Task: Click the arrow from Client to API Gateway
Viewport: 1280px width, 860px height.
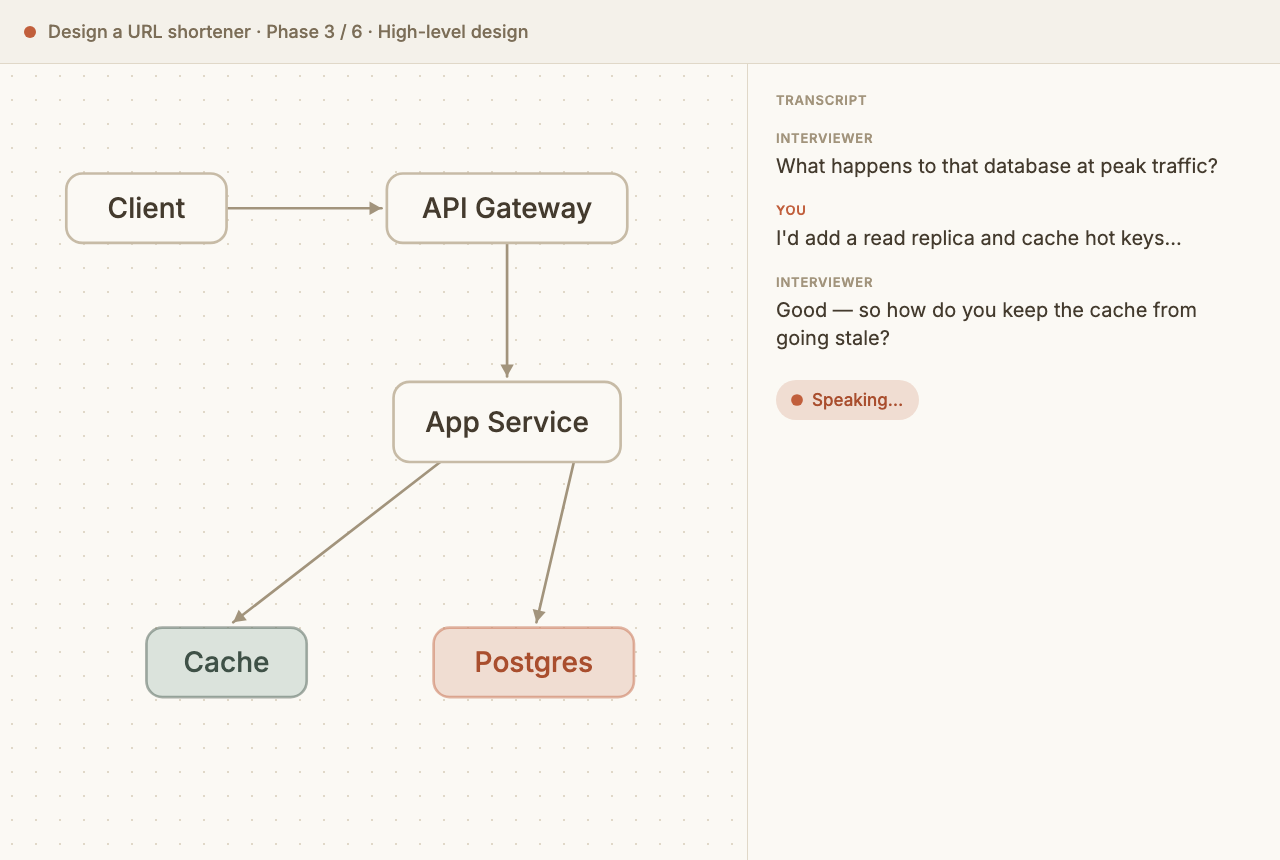Action: 305,208
